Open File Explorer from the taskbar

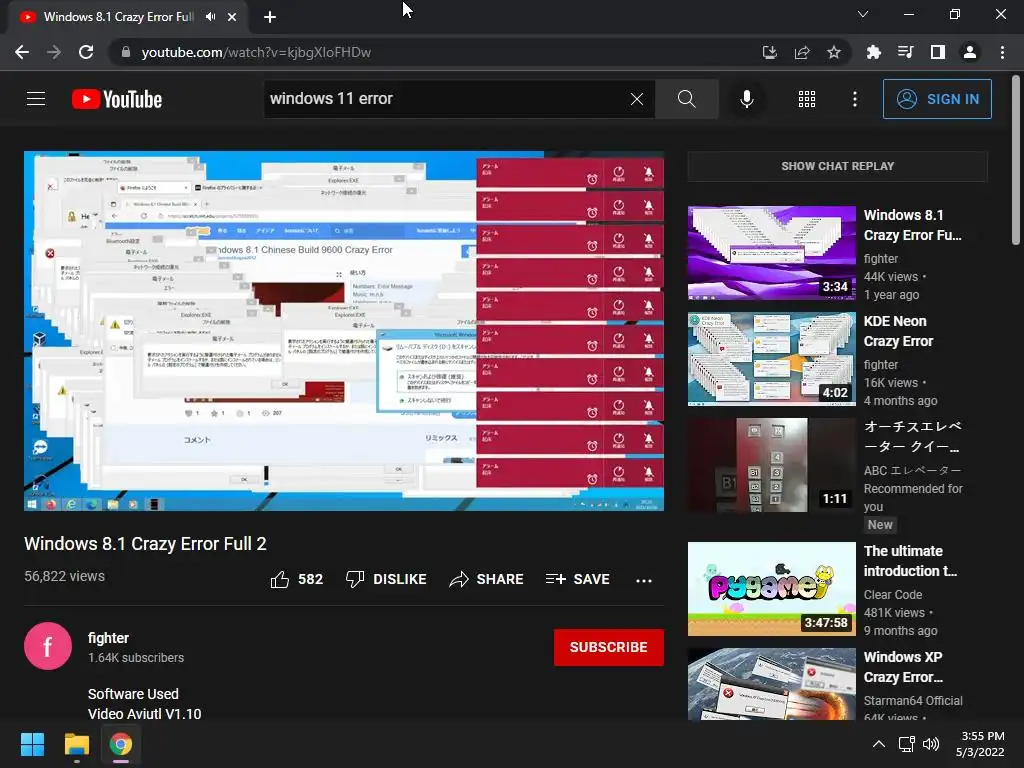(76, 744)
